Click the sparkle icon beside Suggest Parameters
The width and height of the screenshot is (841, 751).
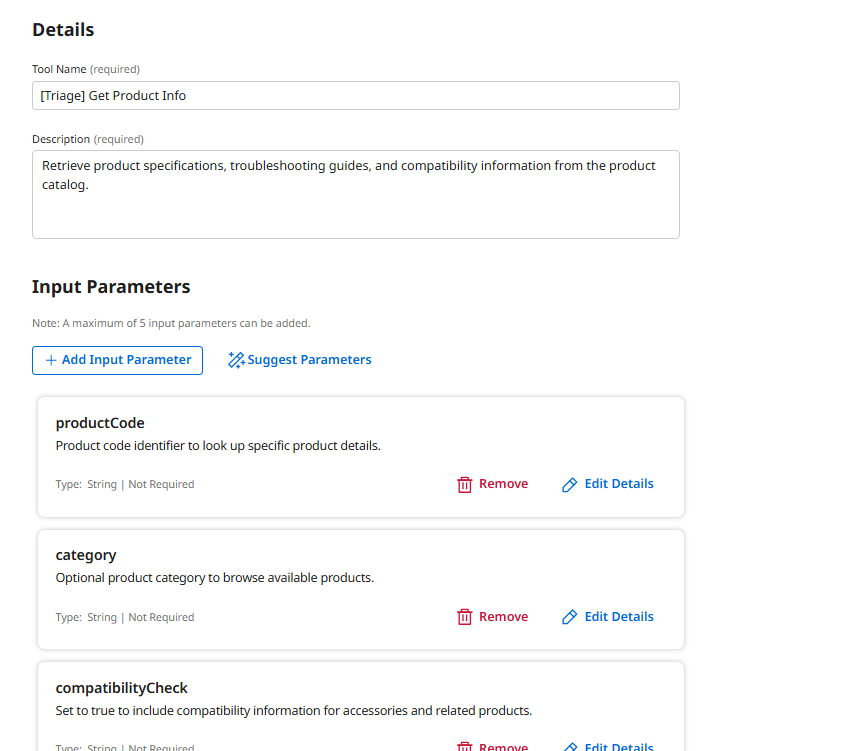tap(236, 359)
